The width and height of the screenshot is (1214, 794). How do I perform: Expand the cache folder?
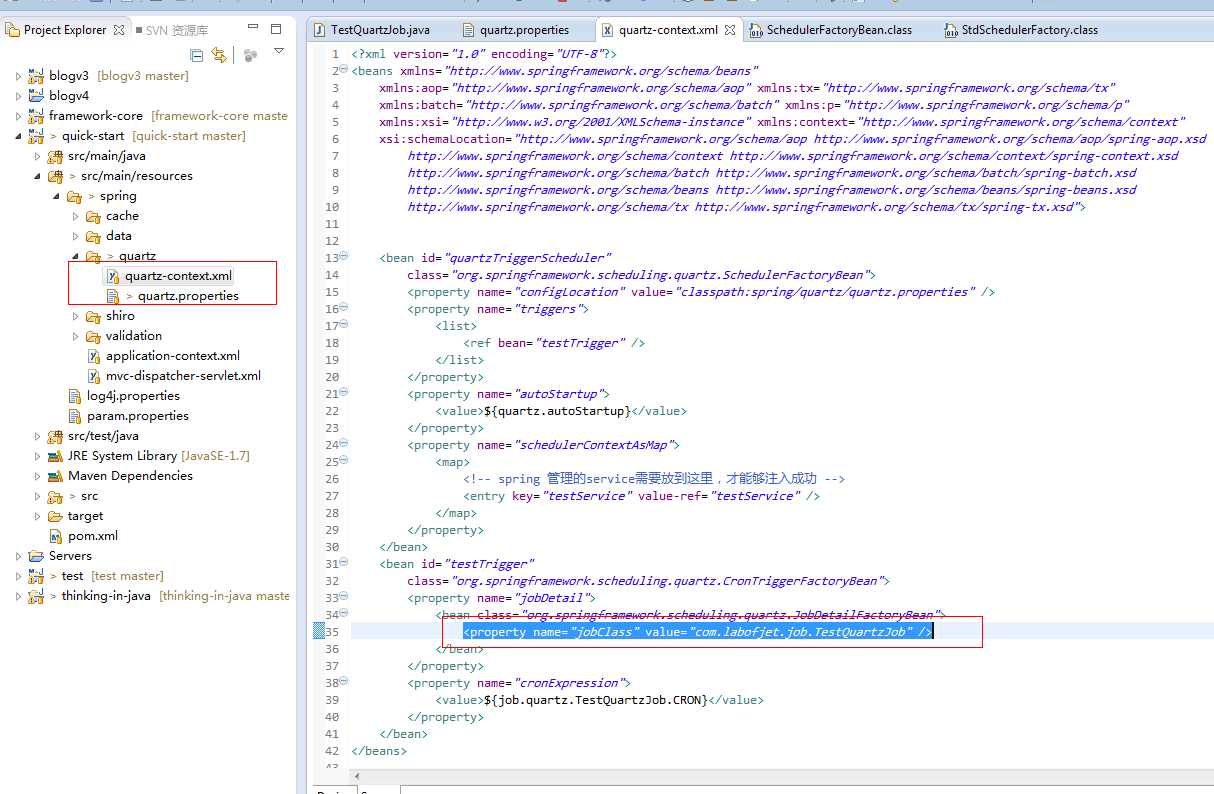coord(76,216)
